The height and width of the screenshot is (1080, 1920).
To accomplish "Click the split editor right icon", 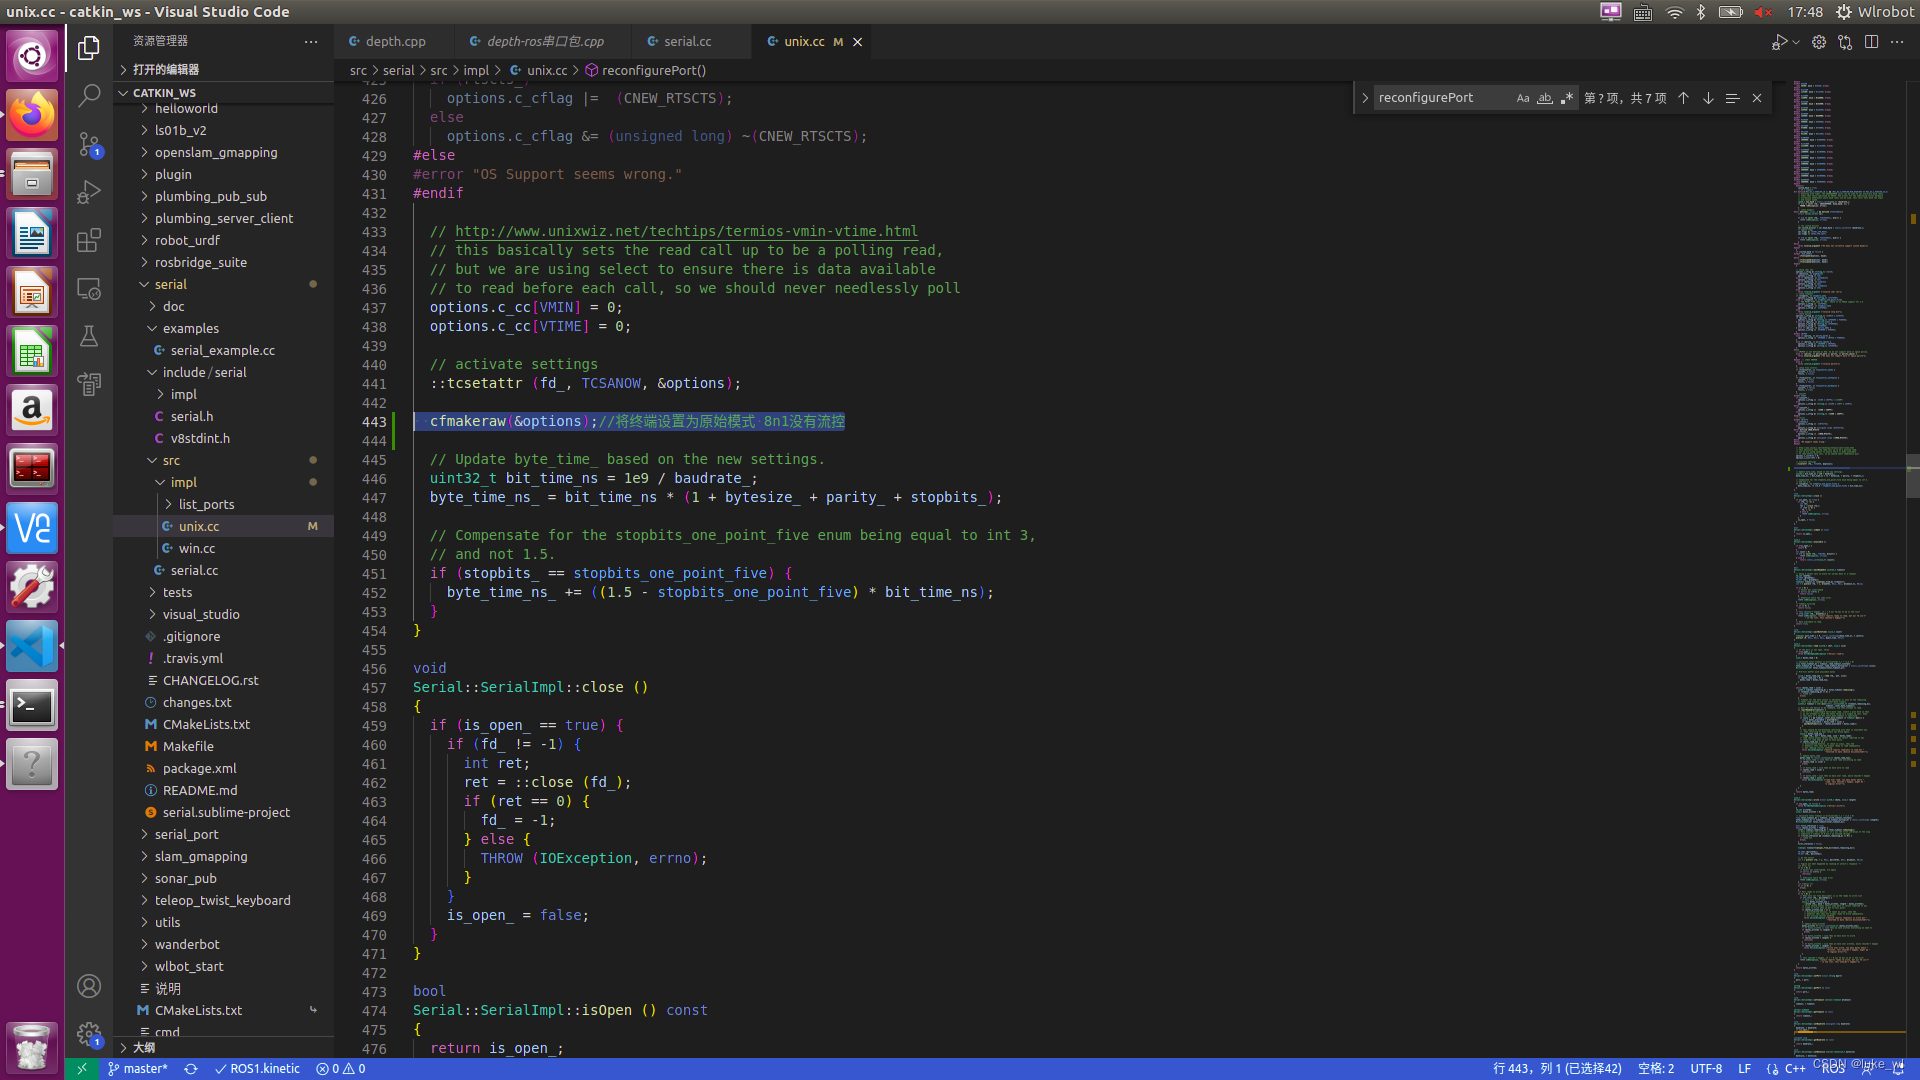I will pos(1871,42).
